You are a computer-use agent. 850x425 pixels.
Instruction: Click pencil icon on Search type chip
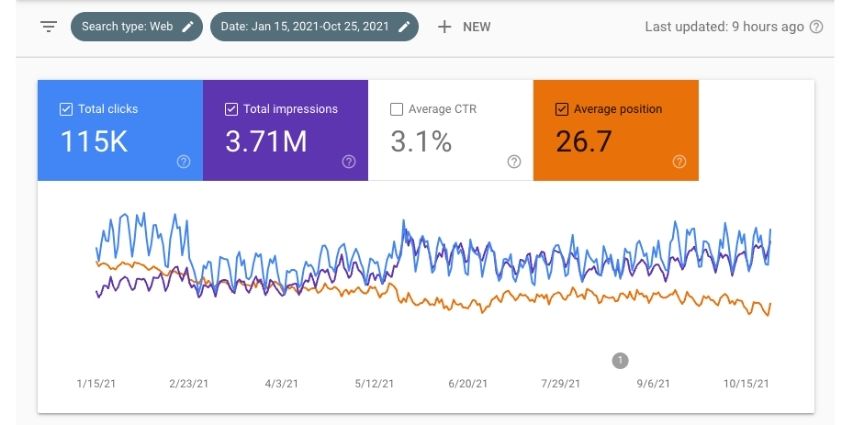tap(188, 27)
